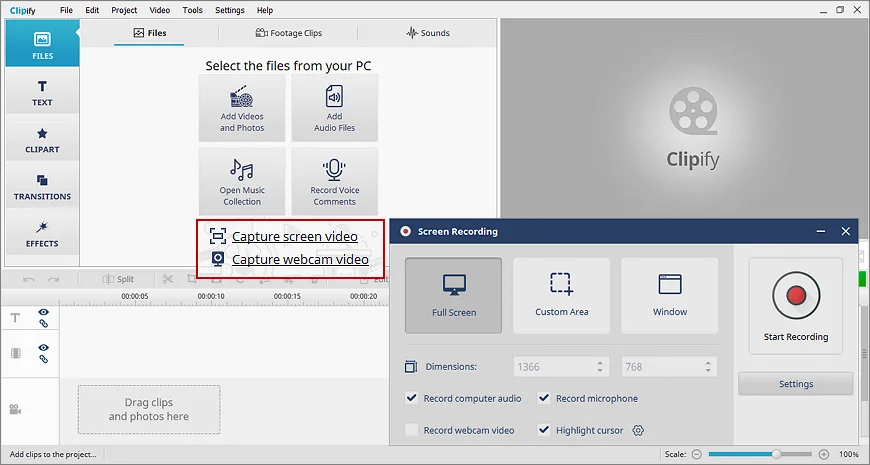
Task: Open the CLIPART sidebar panel
Action: [x=42, y=140]
